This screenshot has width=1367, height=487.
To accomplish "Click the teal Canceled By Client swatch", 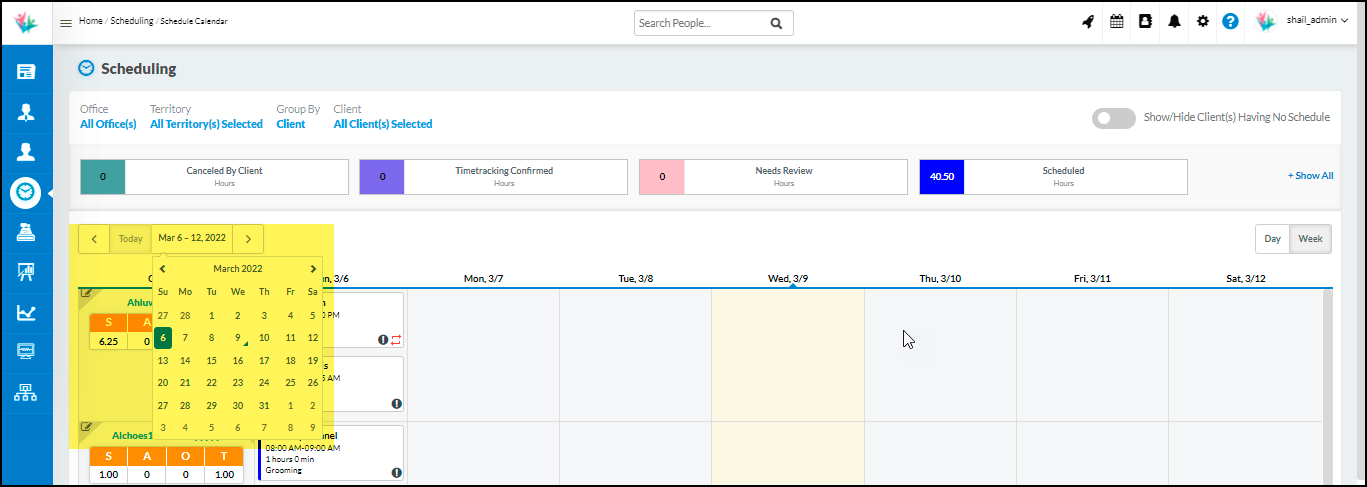I will pos(103,177).
